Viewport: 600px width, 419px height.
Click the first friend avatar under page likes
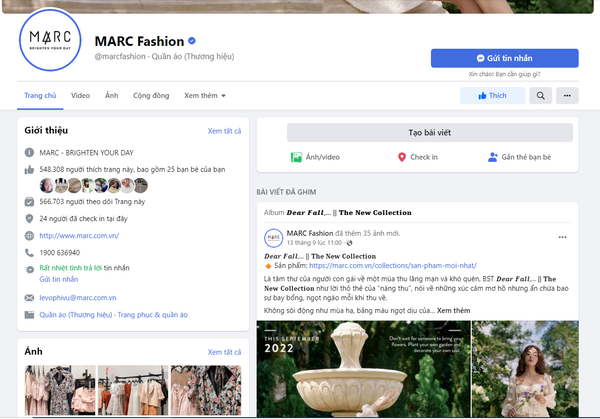tap(47, 186)
